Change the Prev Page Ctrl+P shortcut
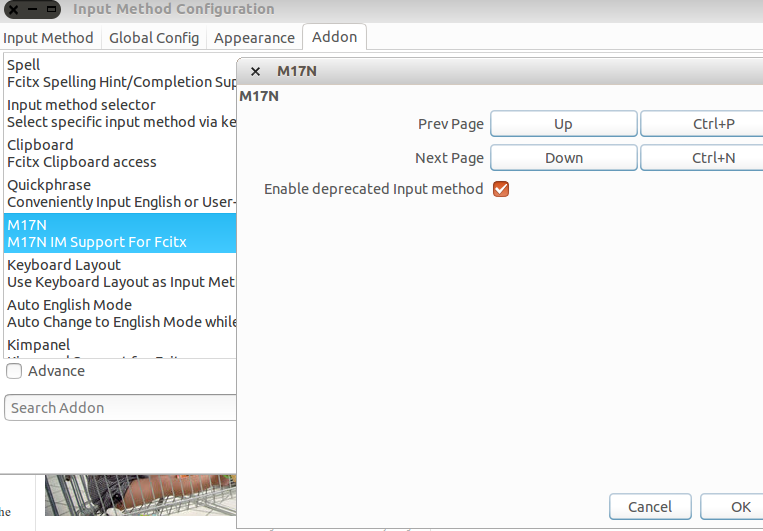Screen dimensions: 763x531 click(702, 124)
